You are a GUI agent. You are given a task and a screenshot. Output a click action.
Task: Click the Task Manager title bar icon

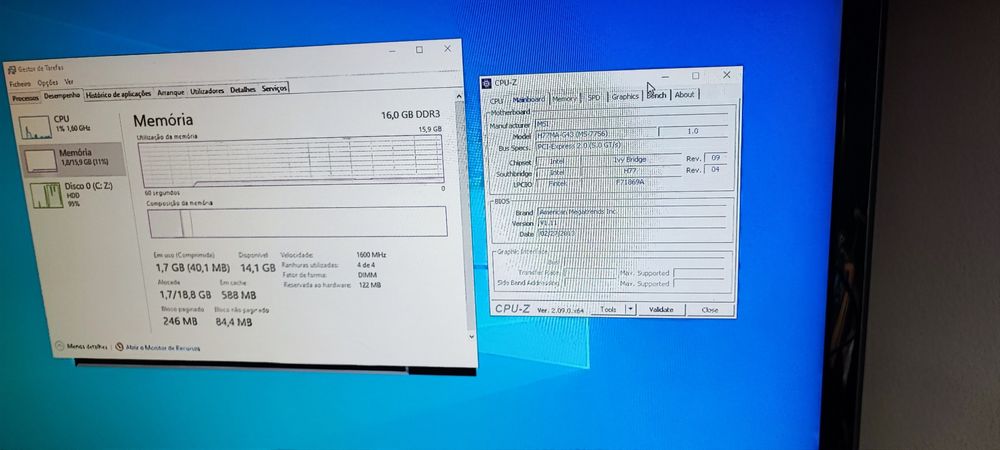tap(11, 69)
